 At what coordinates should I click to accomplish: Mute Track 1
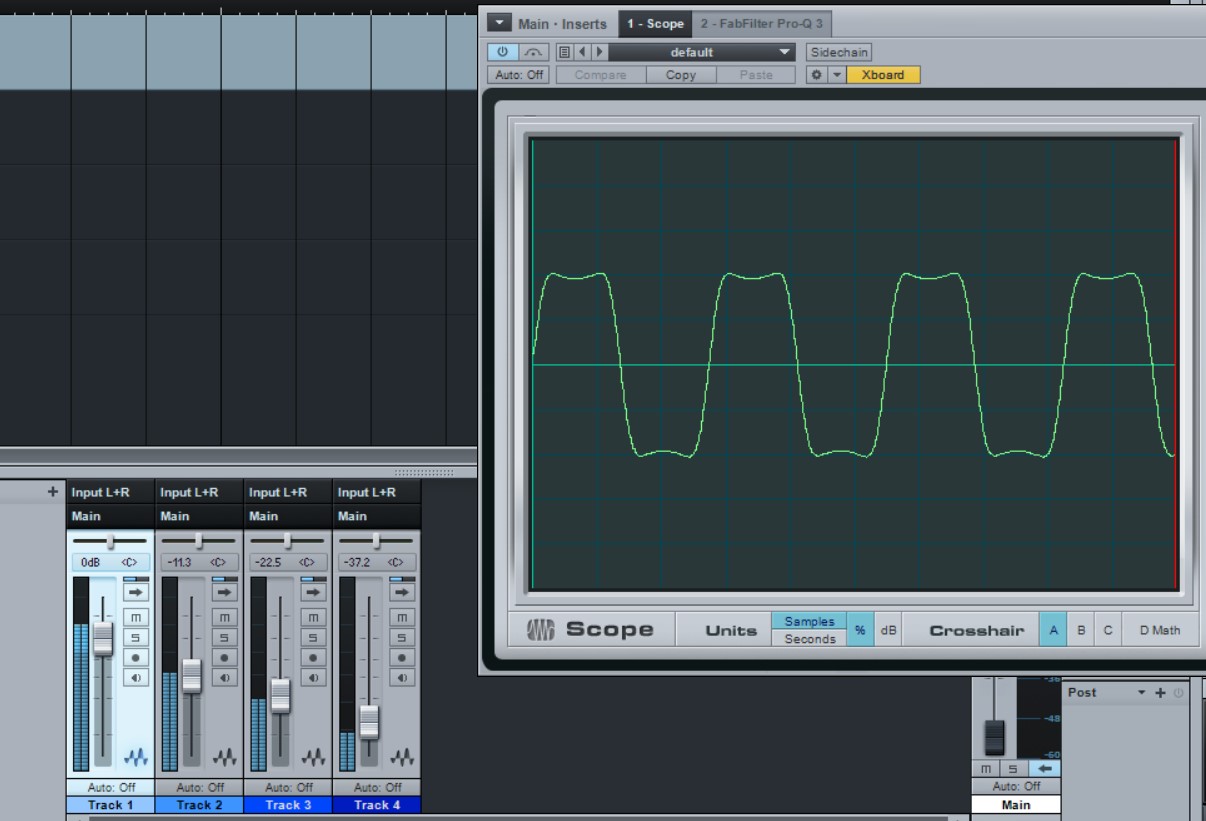135,619
